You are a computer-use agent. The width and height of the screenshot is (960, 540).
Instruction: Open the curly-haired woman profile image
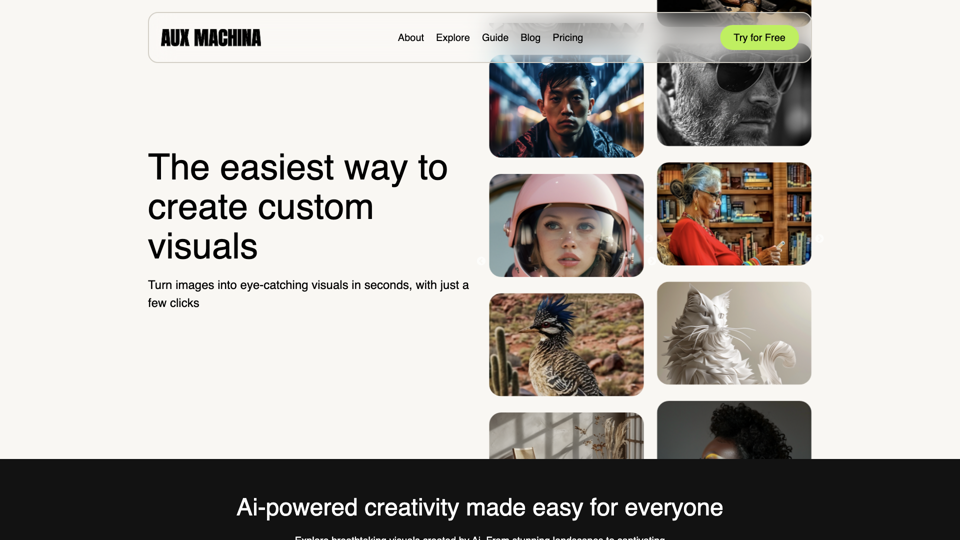(734, 430)
